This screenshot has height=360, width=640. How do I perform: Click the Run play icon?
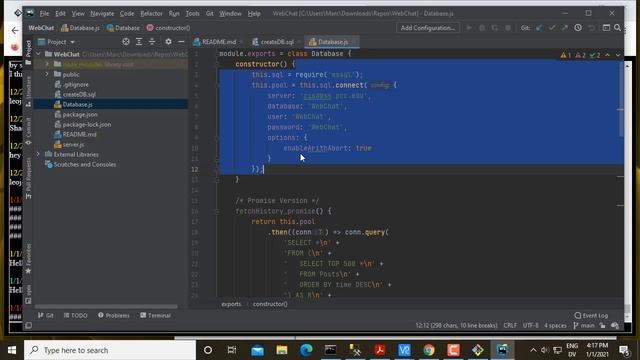[469, 28]
